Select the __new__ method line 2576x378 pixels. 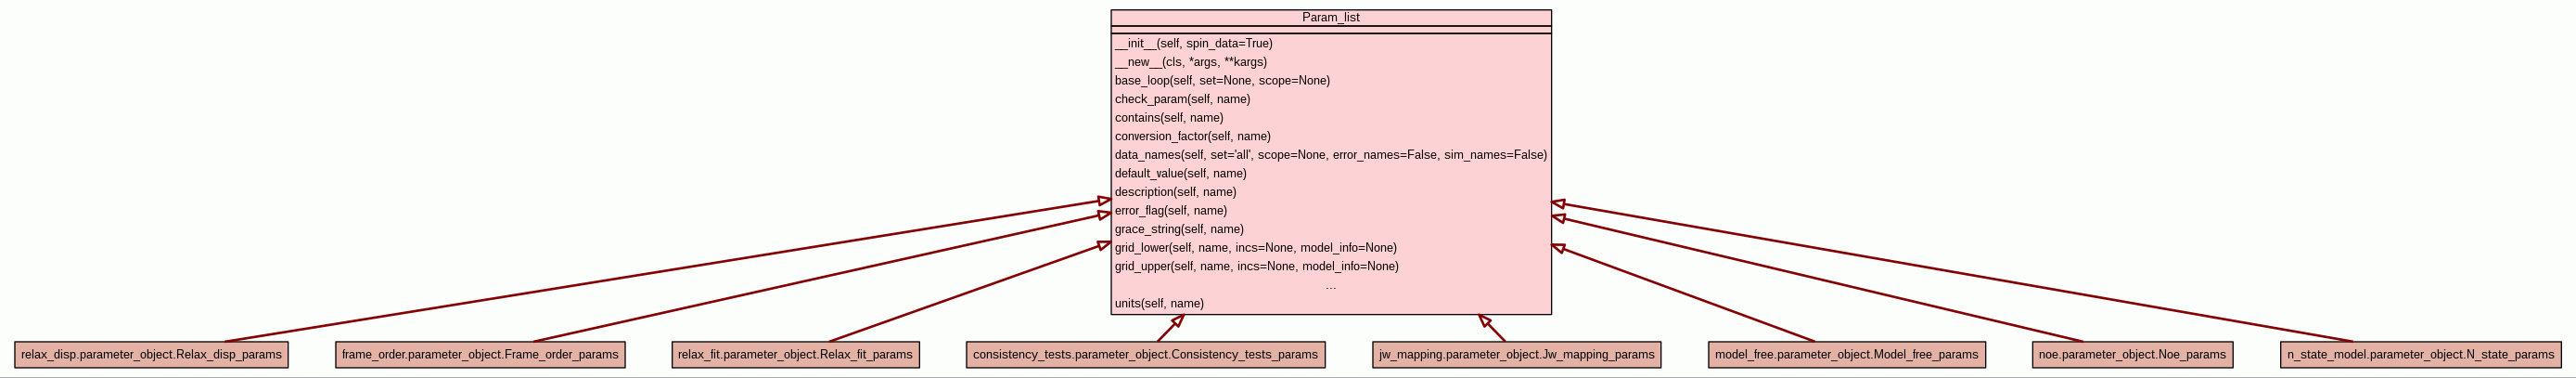1190,62
